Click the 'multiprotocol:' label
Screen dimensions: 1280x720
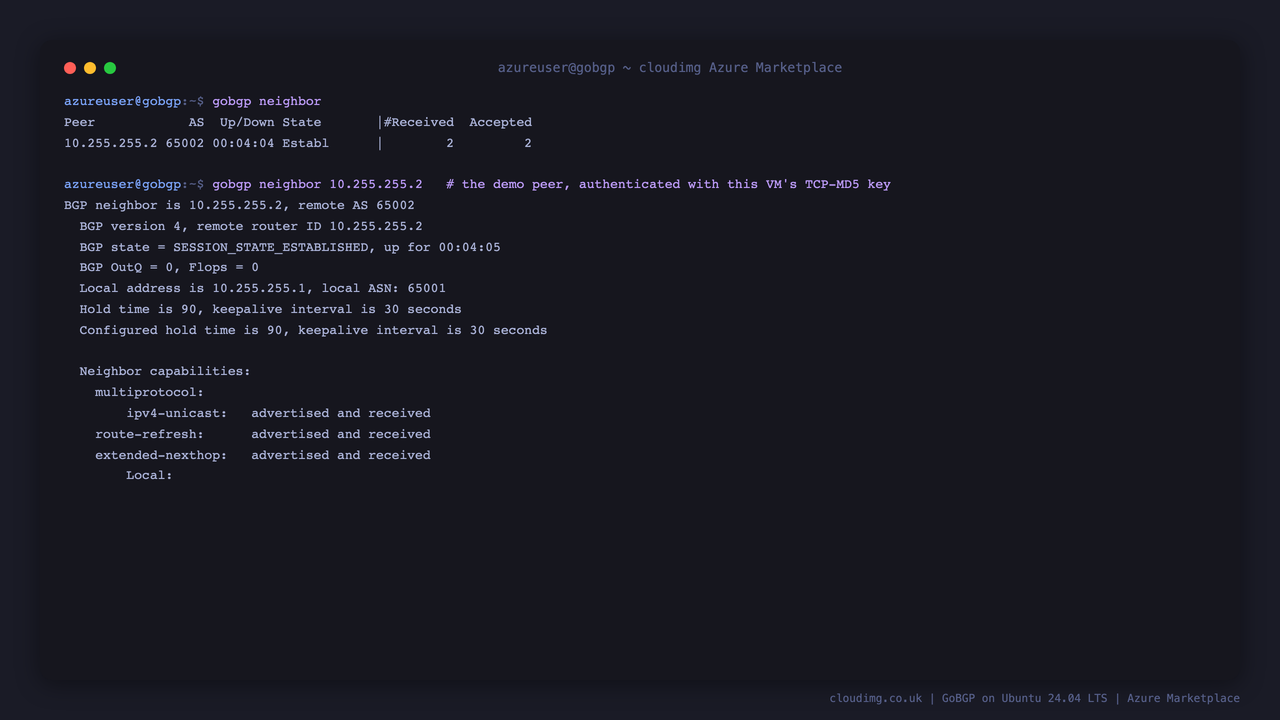(x=149, y=392)
